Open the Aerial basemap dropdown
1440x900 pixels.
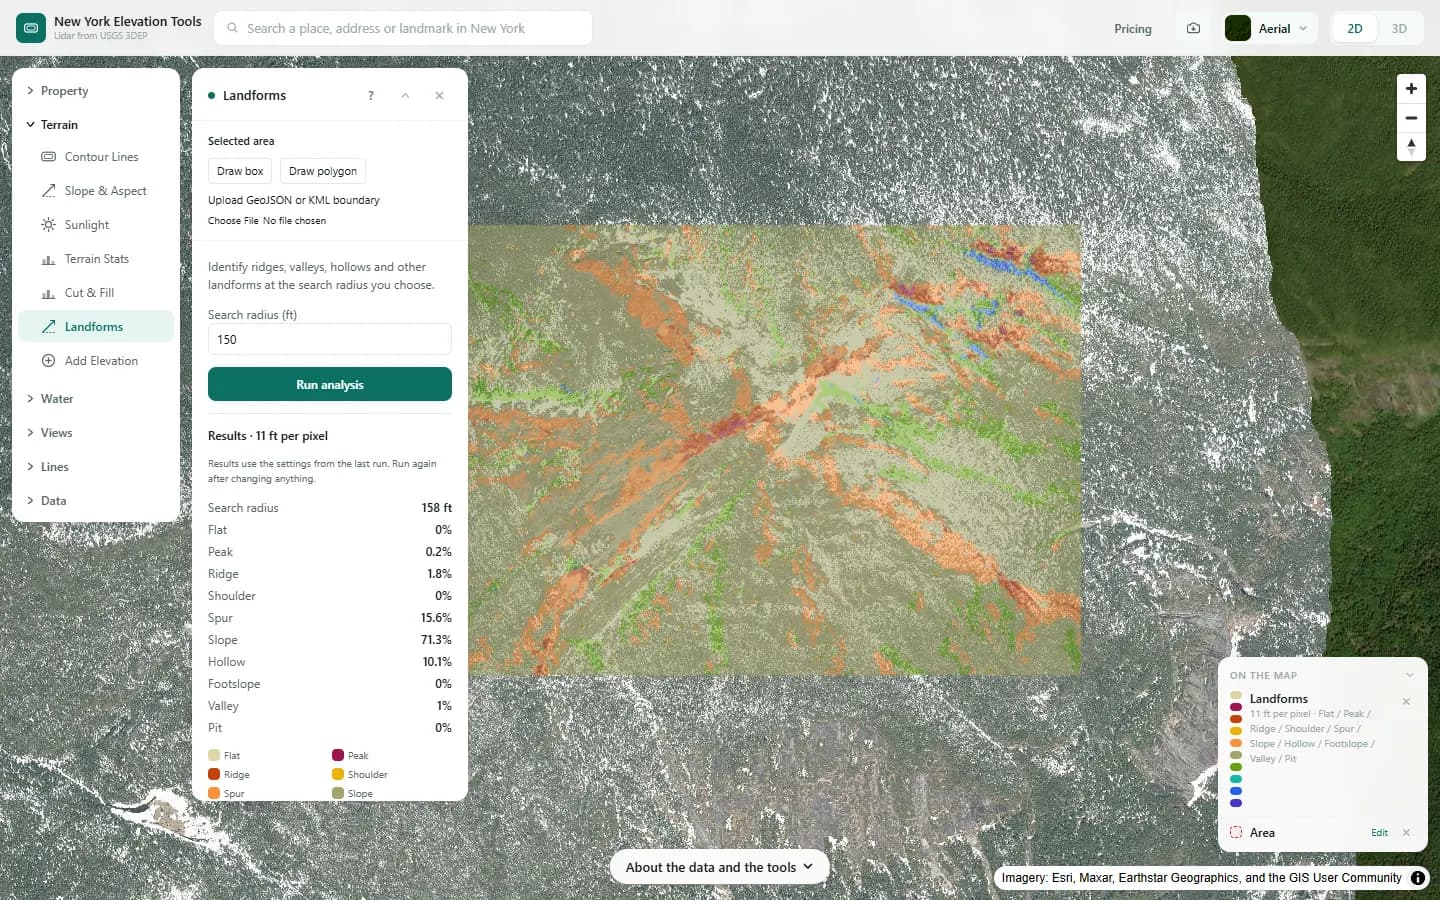click(x=1270, y=28)
